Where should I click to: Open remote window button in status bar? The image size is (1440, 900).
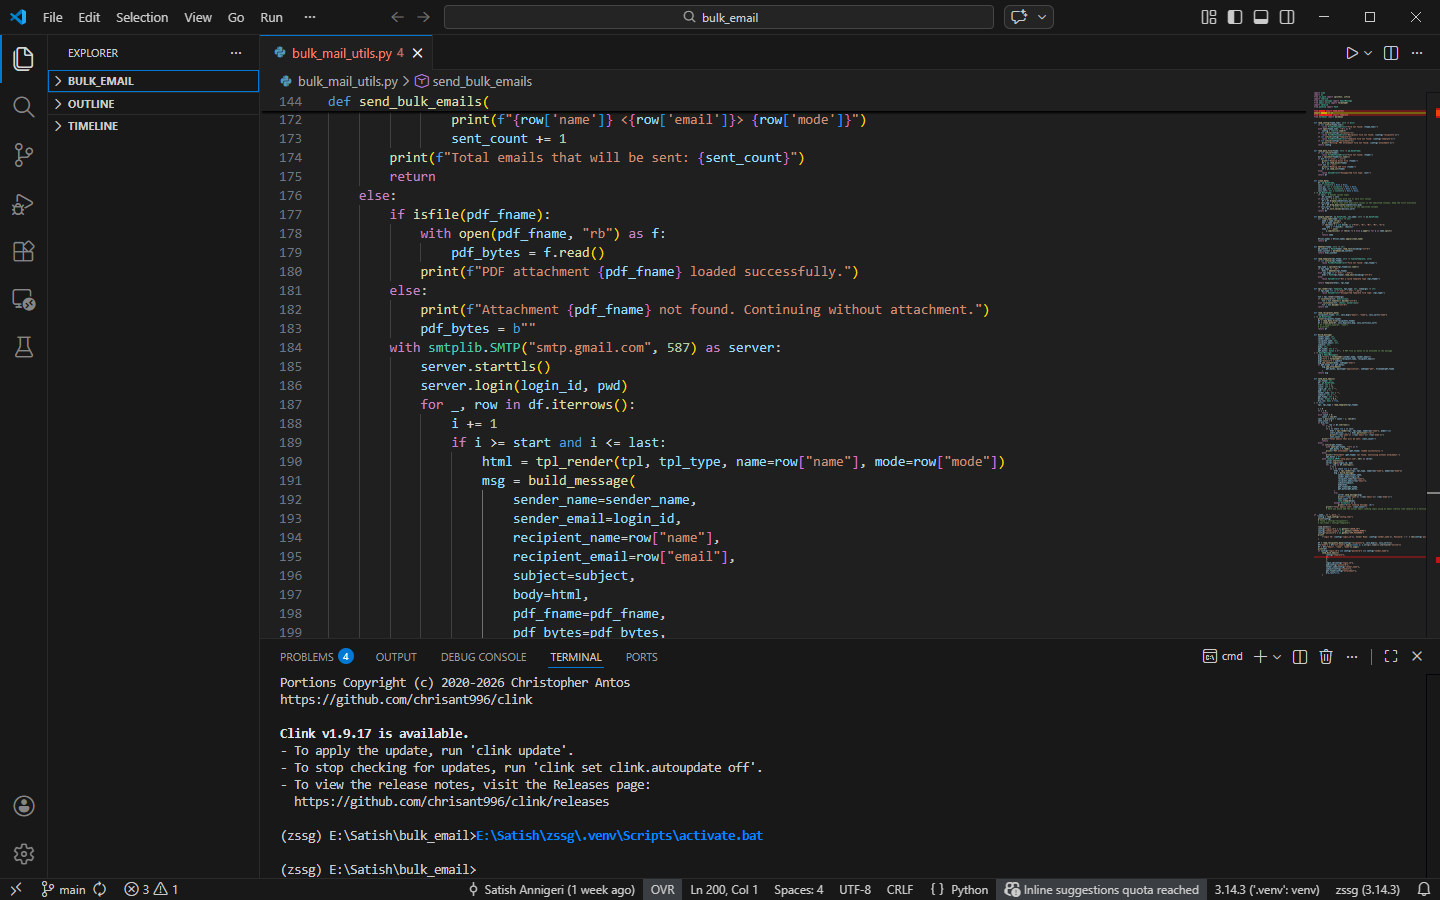coord(16,889)
